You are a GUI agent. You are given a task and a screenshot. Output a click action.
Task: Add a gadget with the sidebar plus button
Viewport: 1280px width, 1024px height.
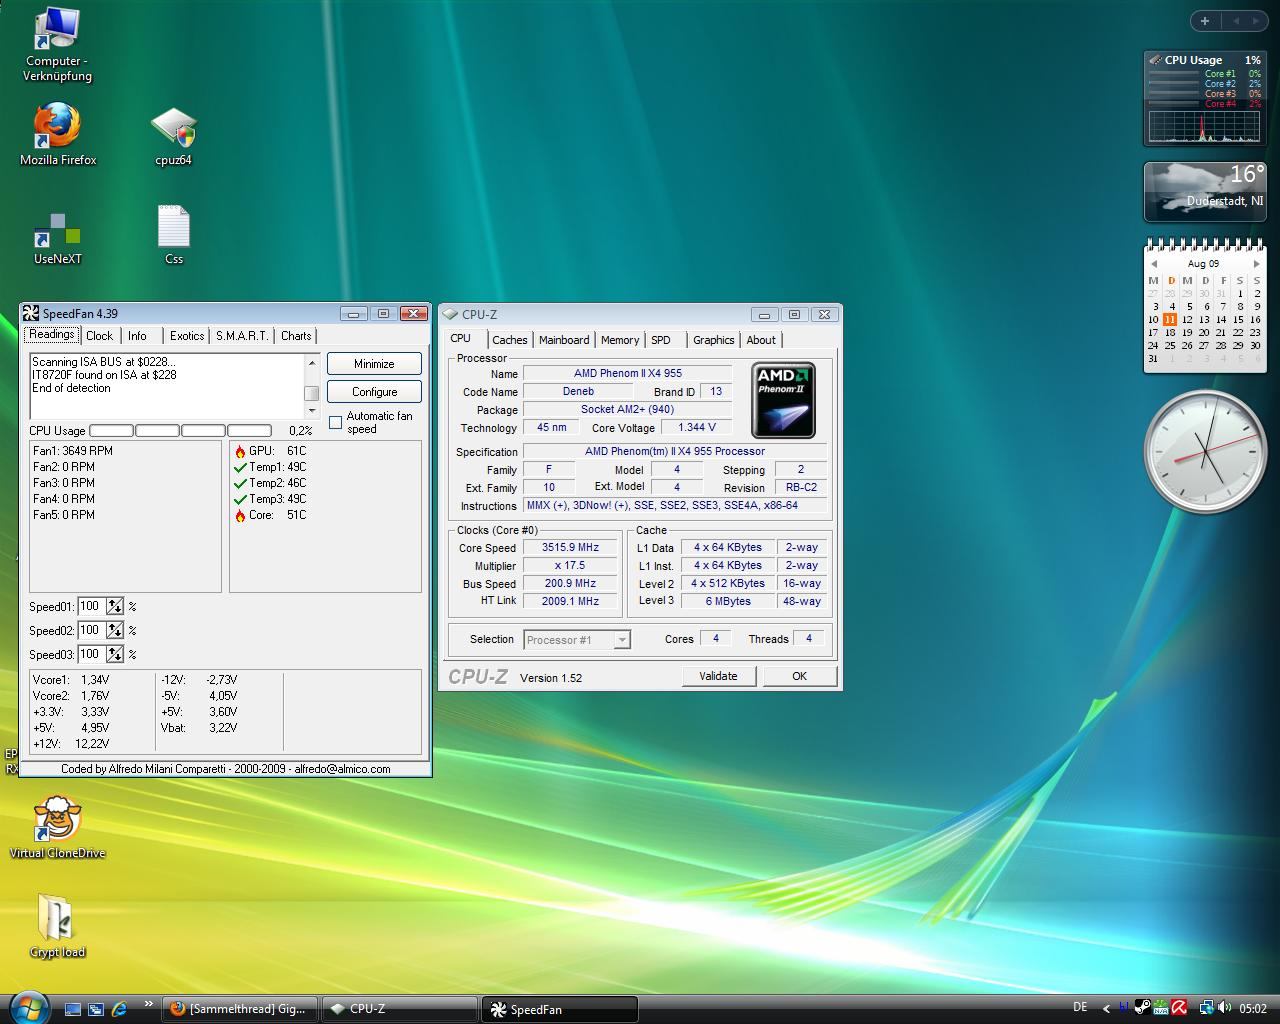(1205, 20)
